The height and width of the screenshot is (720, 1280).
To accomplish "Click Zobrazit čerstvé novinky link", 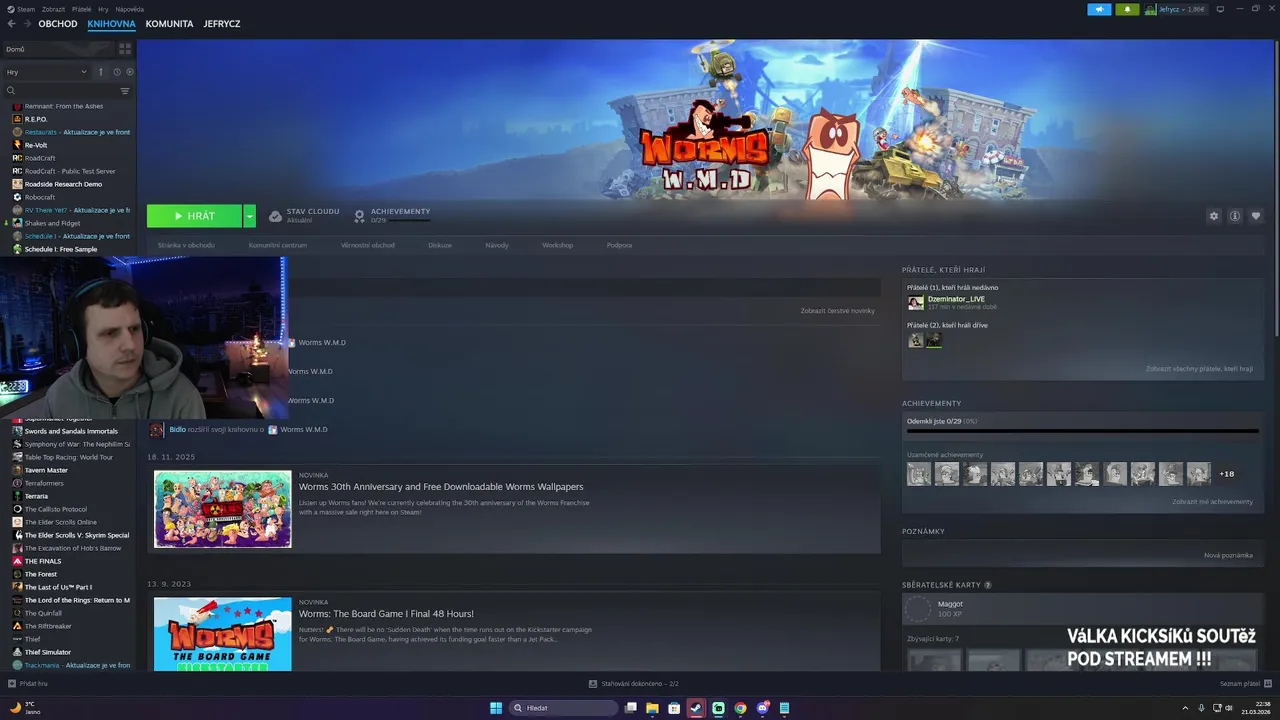I will (837, 311).
